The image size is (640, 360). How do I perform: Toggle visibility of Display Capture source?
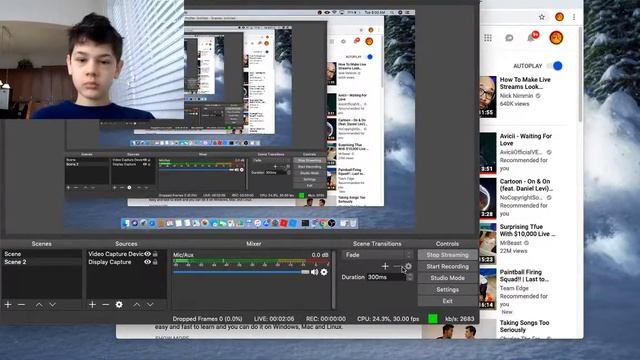(147, 262)
